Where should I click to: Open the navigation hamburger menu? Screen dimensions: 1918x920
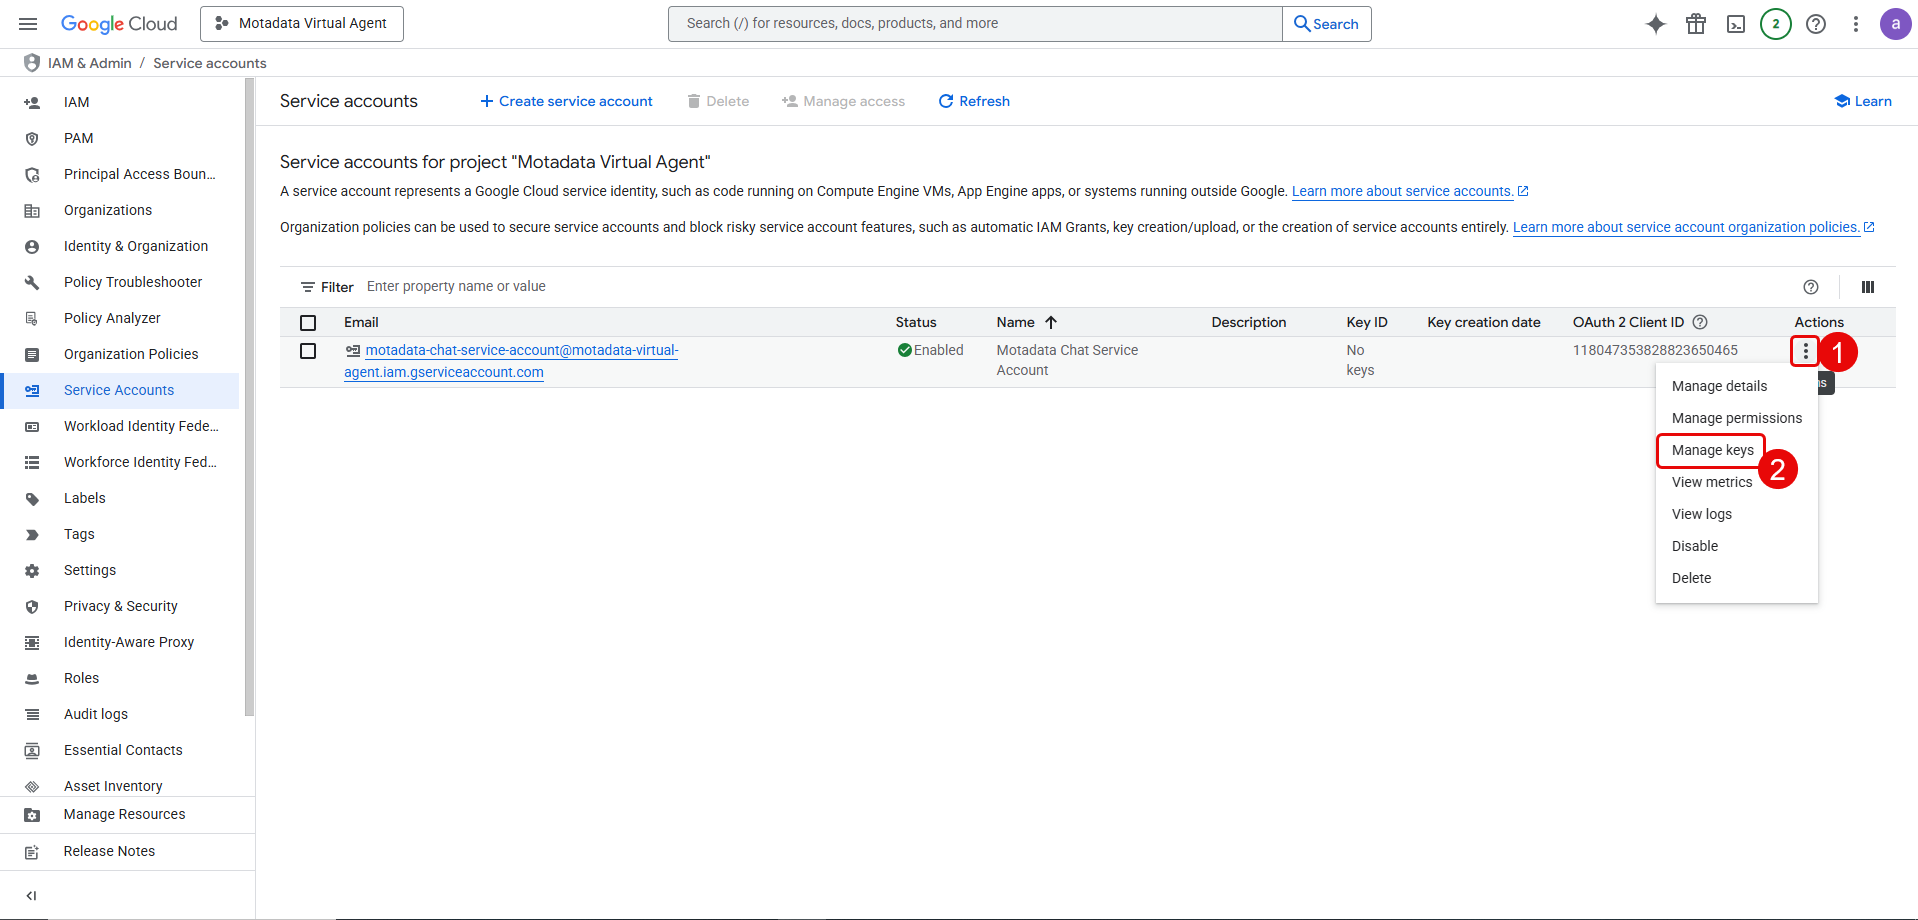(27, 23)
